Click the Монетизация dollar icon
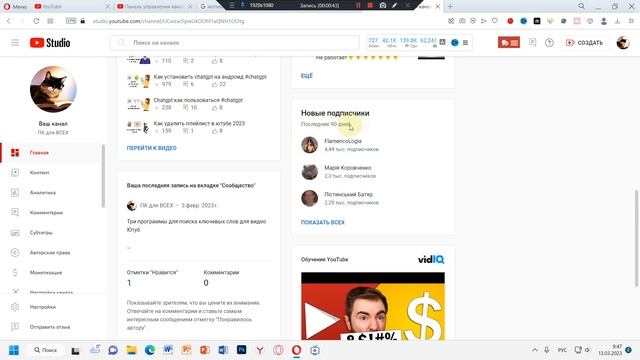640x360 pixels. [15, 273]
